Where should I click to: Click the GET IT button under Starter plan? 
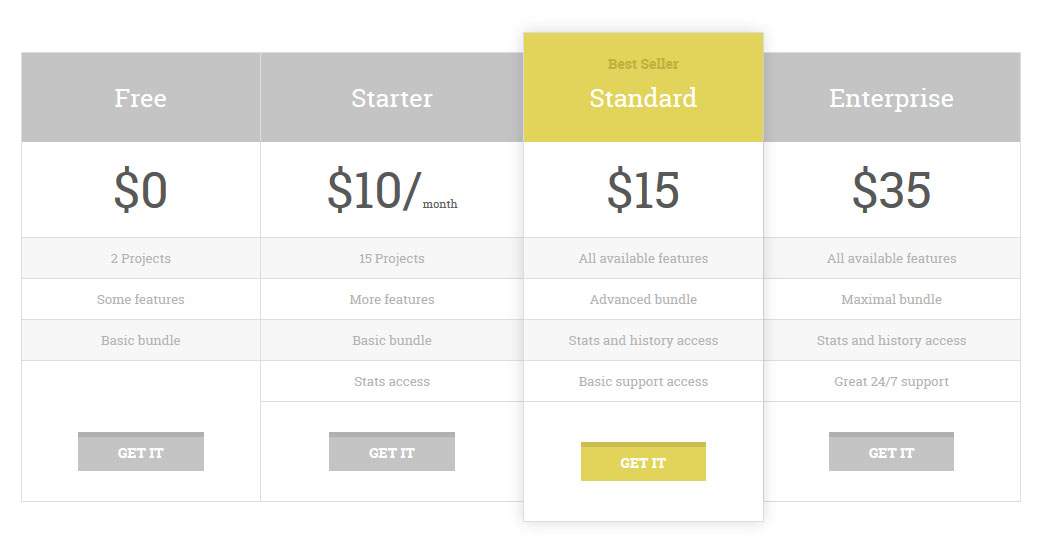[x=392, y=452]
